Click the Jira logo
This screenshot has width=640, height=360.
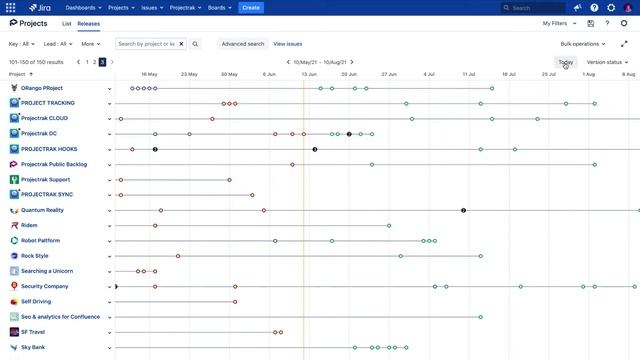40,7
